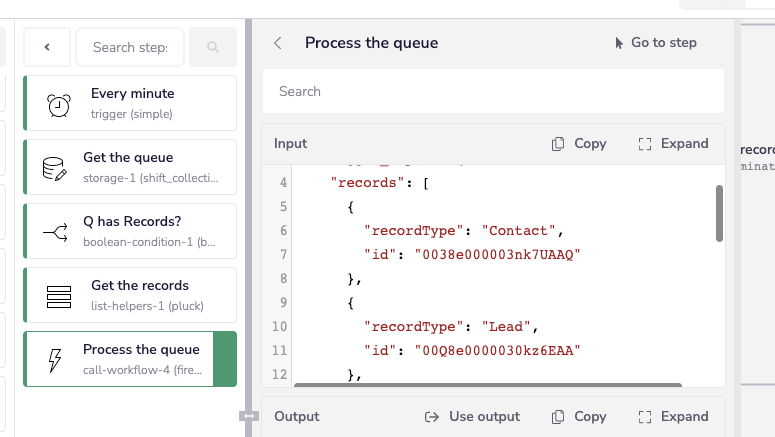Go back using the left arrow beside the title
The height and width of the screenshot is (437, 775).
[278, 43]
